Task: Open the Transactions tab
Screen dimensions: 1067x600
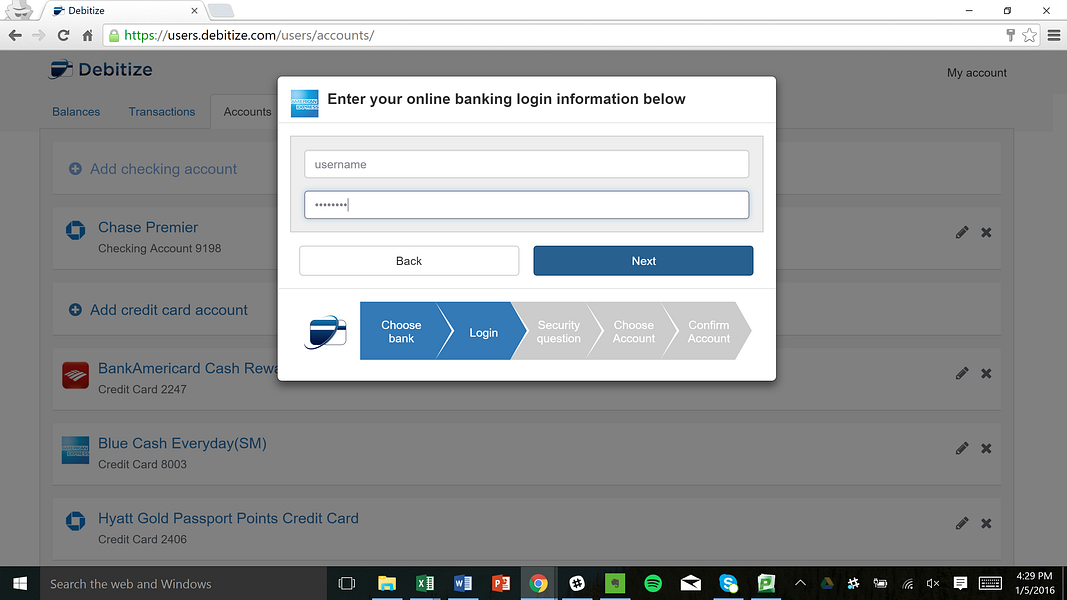Action: coord(162,112)
